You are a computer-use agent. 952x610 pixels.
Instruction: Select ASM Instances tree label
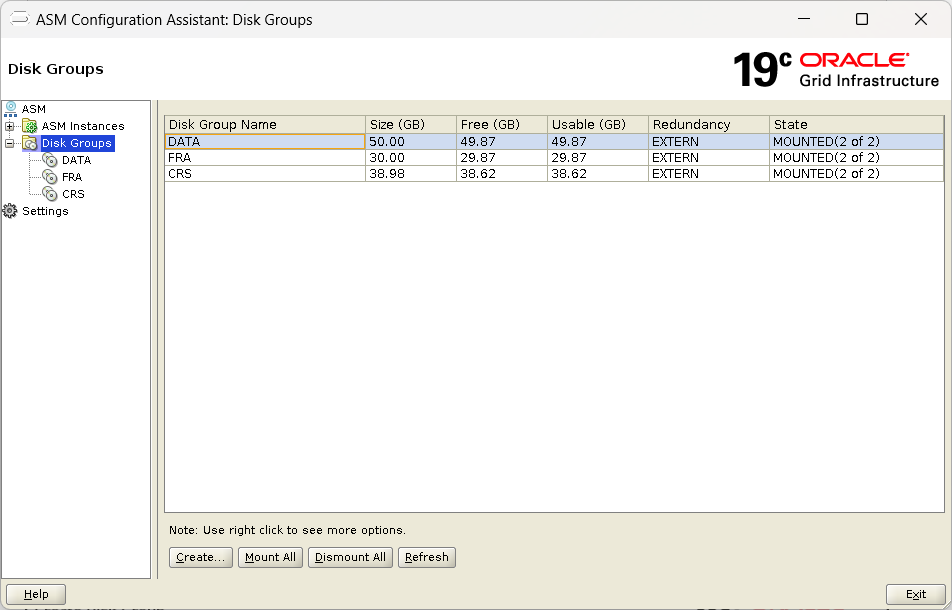83,126
